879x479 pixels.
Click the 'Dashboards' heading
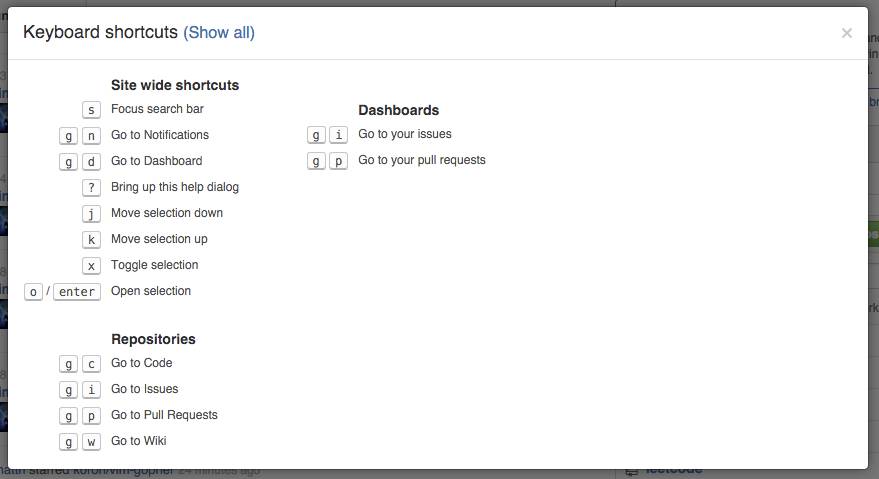[x=399, y=110]
